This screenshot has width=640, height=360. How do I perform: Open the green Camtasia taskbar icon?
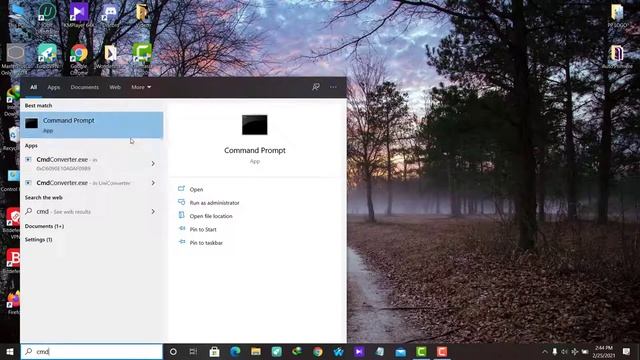[x=421, y=351]
